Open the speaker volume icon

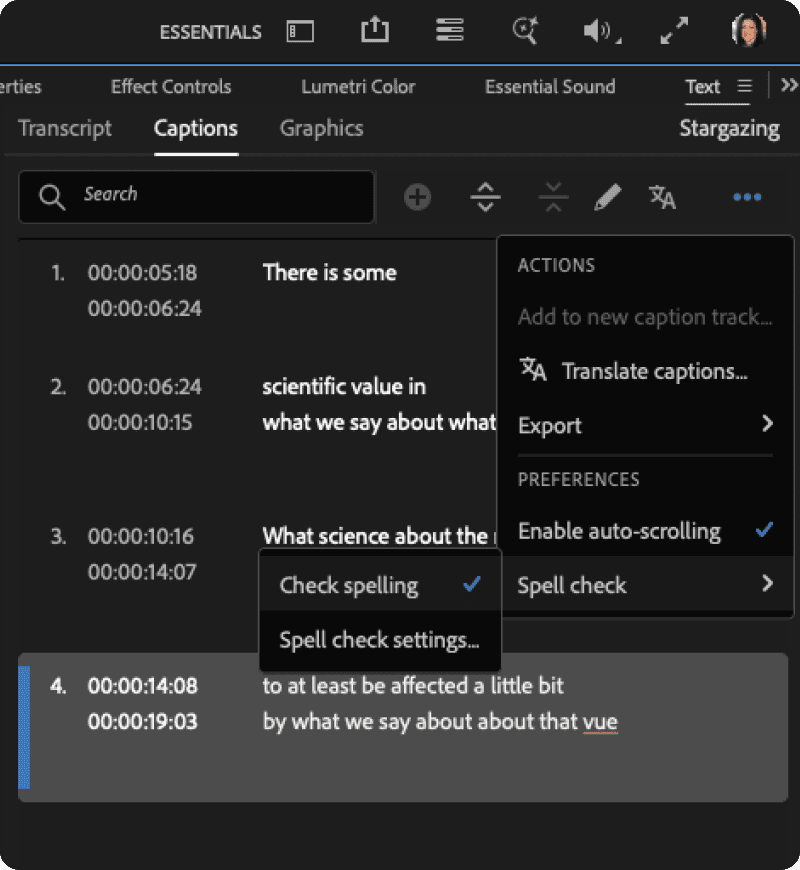(x=601, y=31)
